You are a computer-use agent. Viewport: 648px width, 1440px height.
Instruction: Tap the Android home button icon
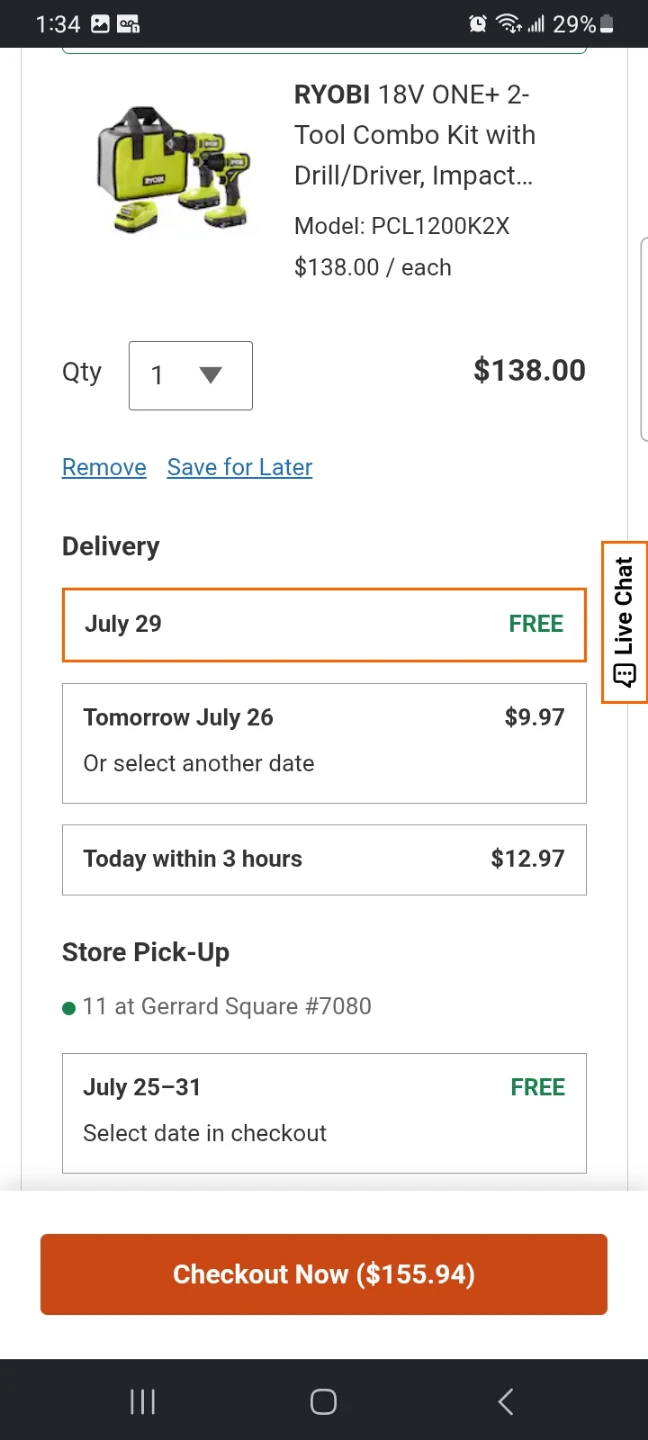coord(323,1401)
